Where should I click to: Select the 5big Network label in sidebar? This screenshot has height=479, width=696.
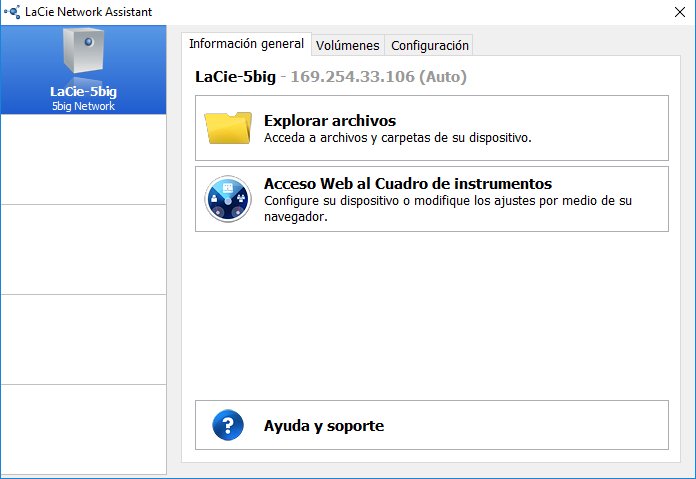point(83,106)
